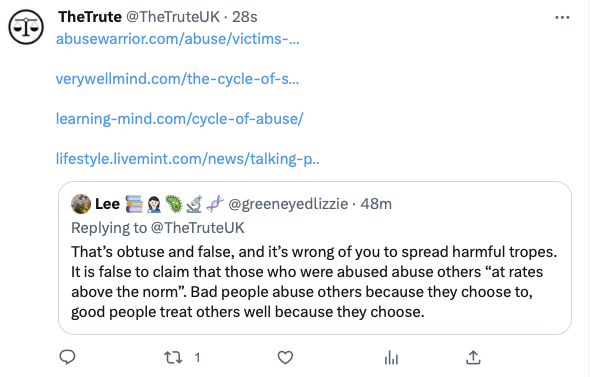Open the 28s tweet timestamp
The image size is (590, 377).
245,17
